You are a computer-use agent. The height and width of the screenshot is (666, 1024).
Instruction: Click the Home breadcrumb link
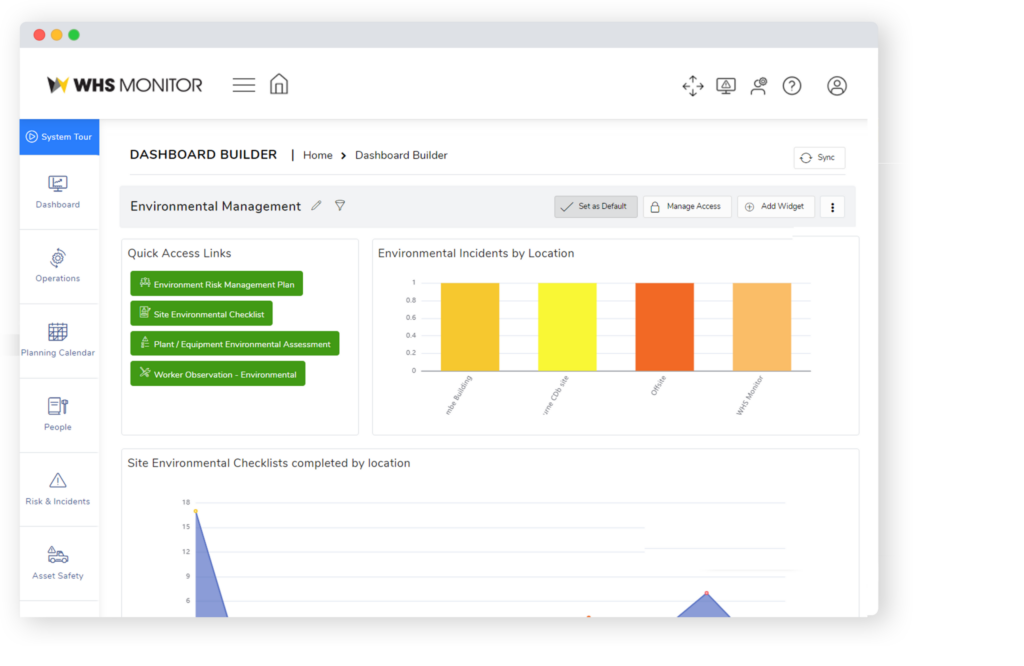[317, 156]
